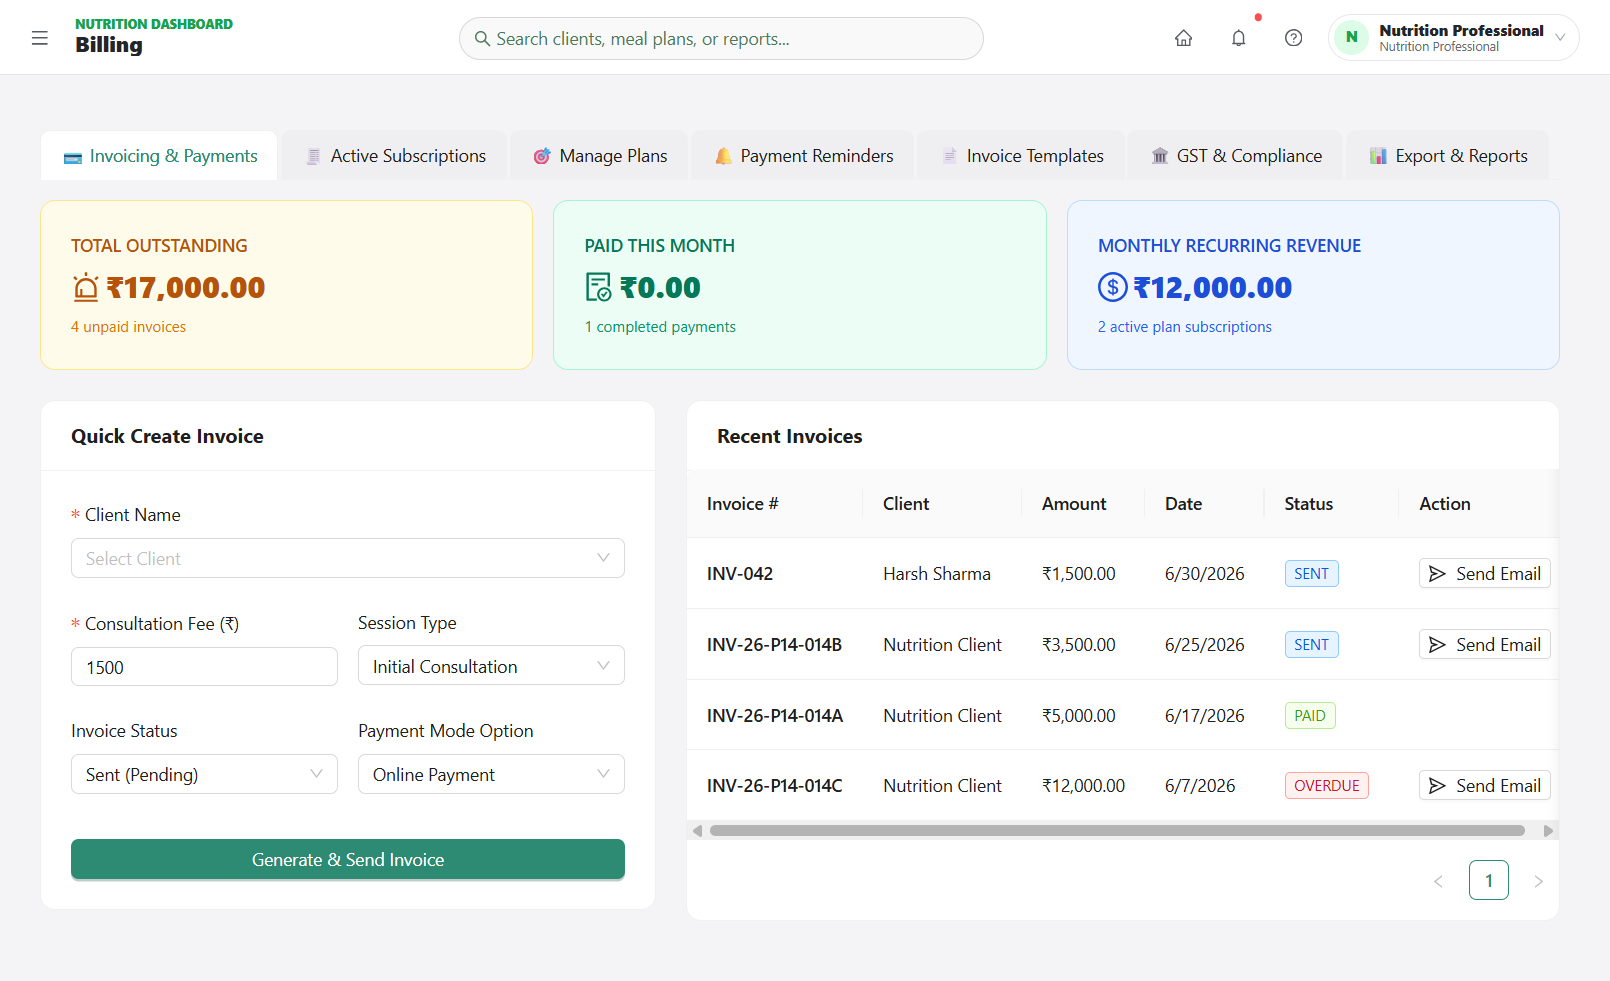Viewport: 1610px width, 981px height.
Task: Open the Select Client dropdown
Action: [348, 558]
